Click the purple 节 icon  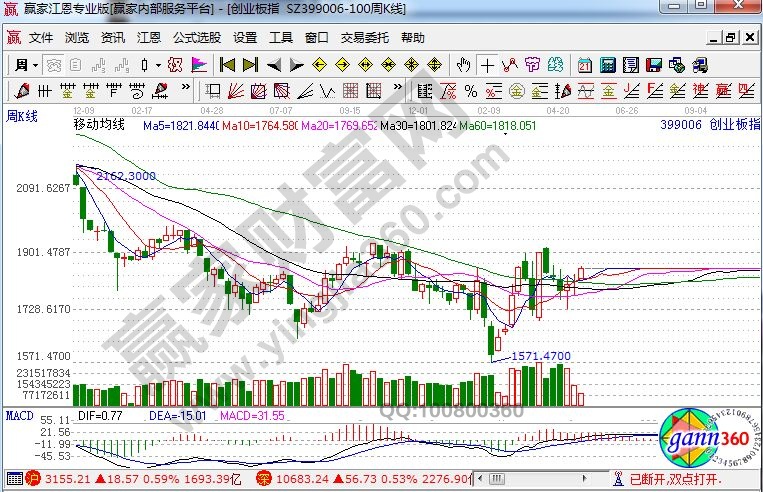[x=533, y=65]
